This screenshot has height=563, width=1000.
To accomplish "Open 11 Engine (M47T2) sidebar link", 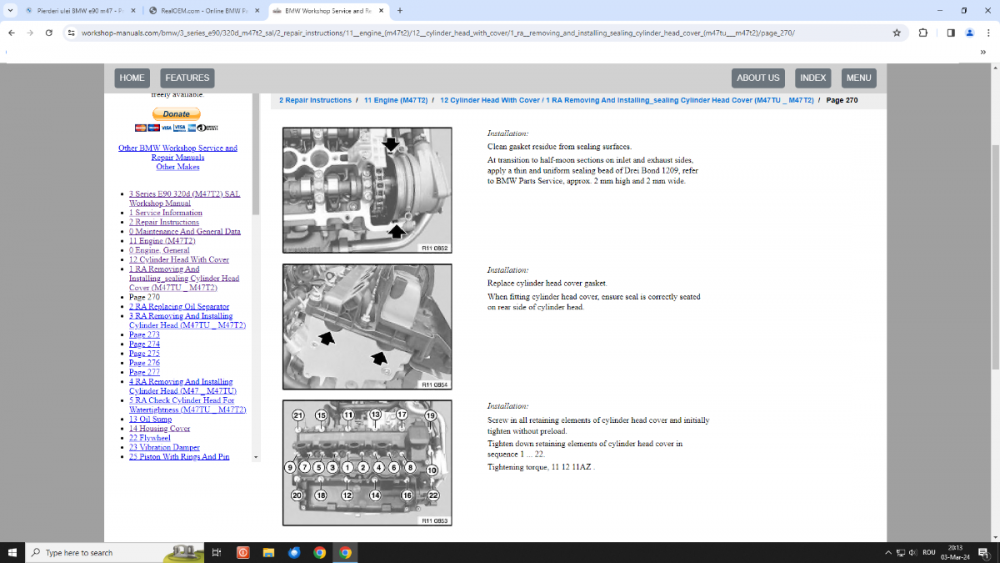I will pos(162,241).
